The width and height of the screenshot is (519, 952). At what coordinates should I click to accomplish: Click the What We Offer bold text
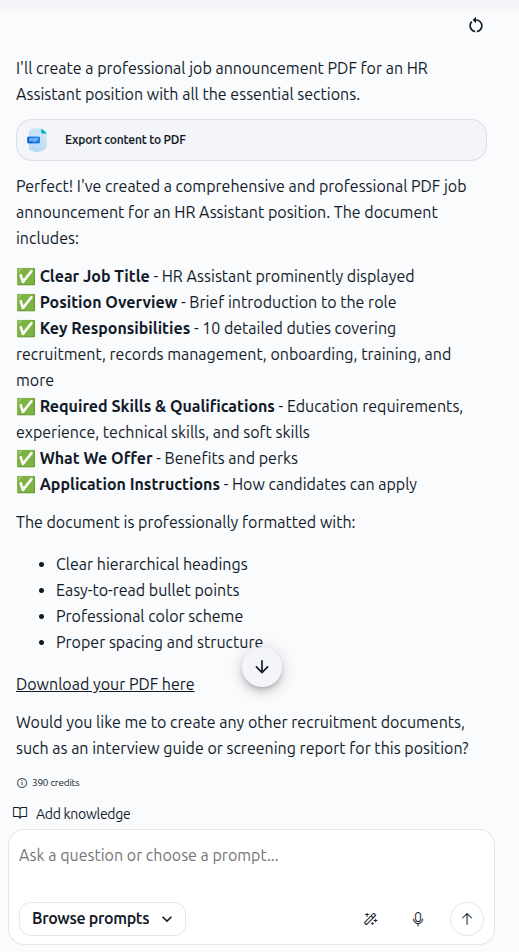[x=96, y=458]
